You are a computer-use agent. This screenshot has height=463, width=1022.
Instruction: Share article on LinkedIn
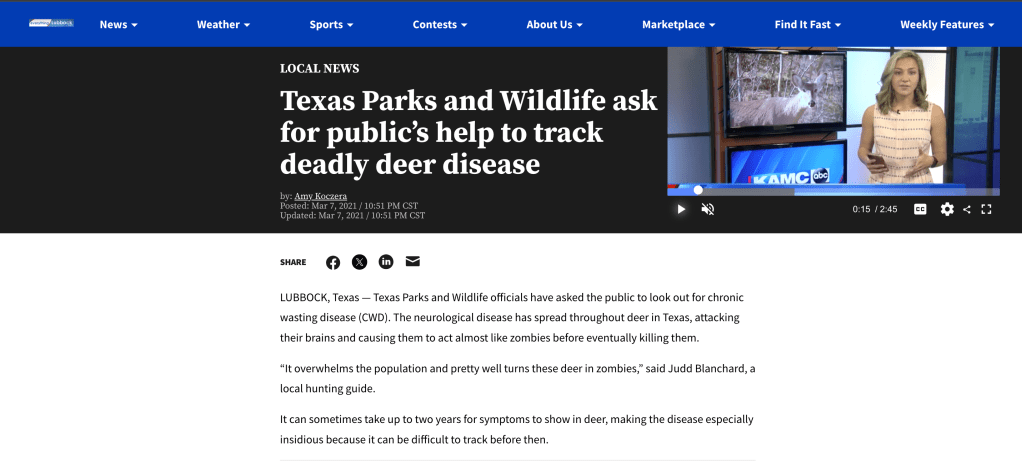point(386,262)
